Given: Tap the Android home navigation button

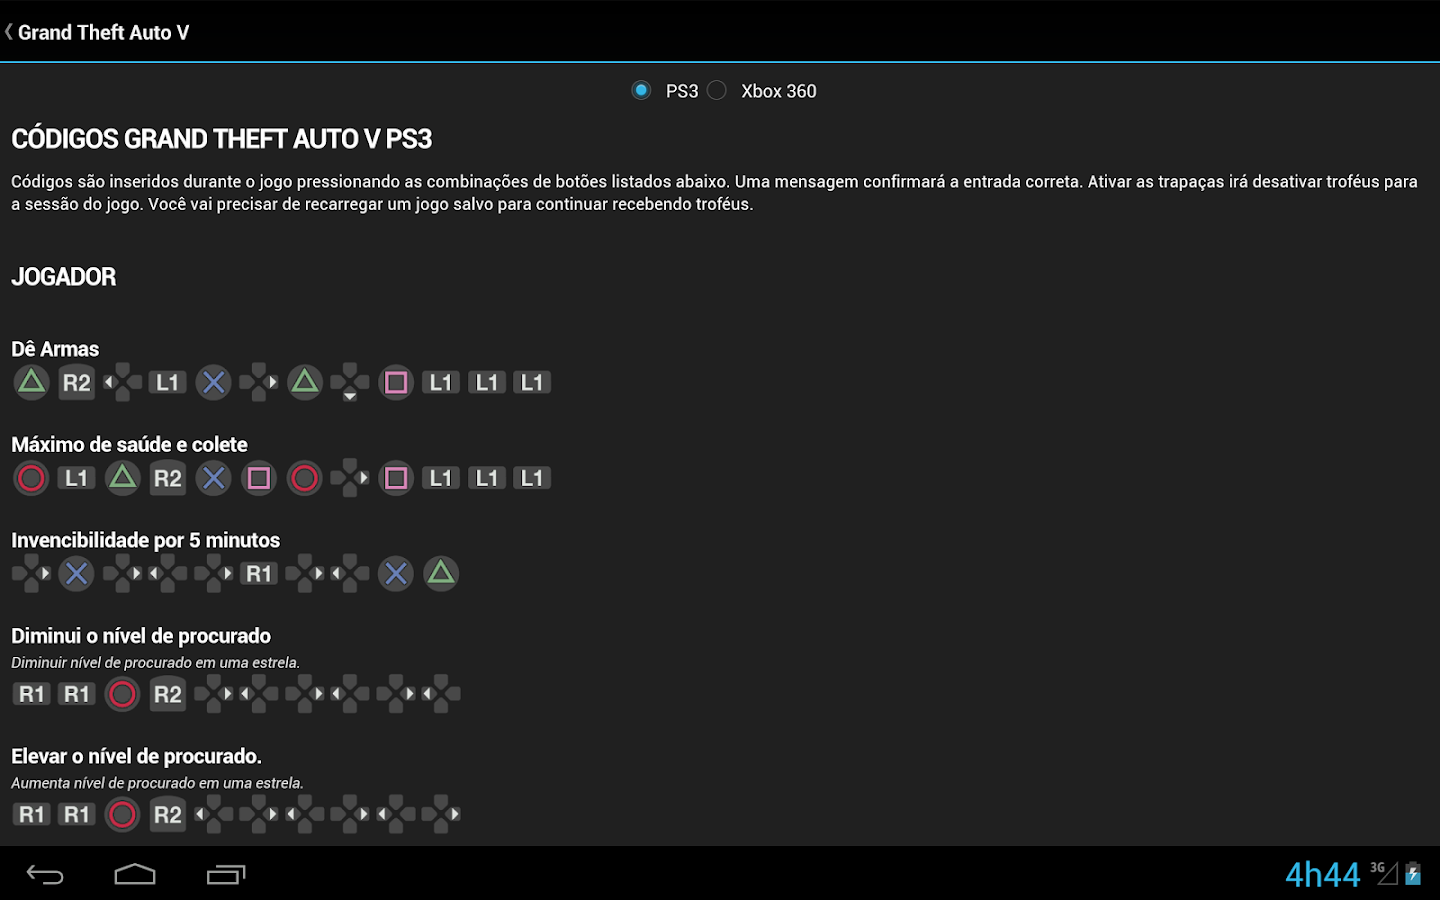Looking at the screenshot, I should click(x=135, y=875).
